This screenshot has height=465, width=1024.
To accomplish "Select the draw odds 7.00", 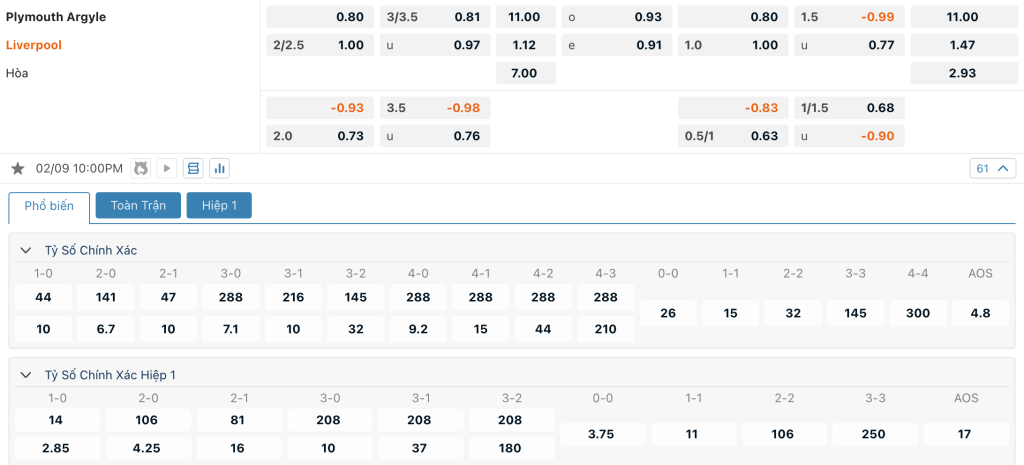I will click(x=526, y=73).
